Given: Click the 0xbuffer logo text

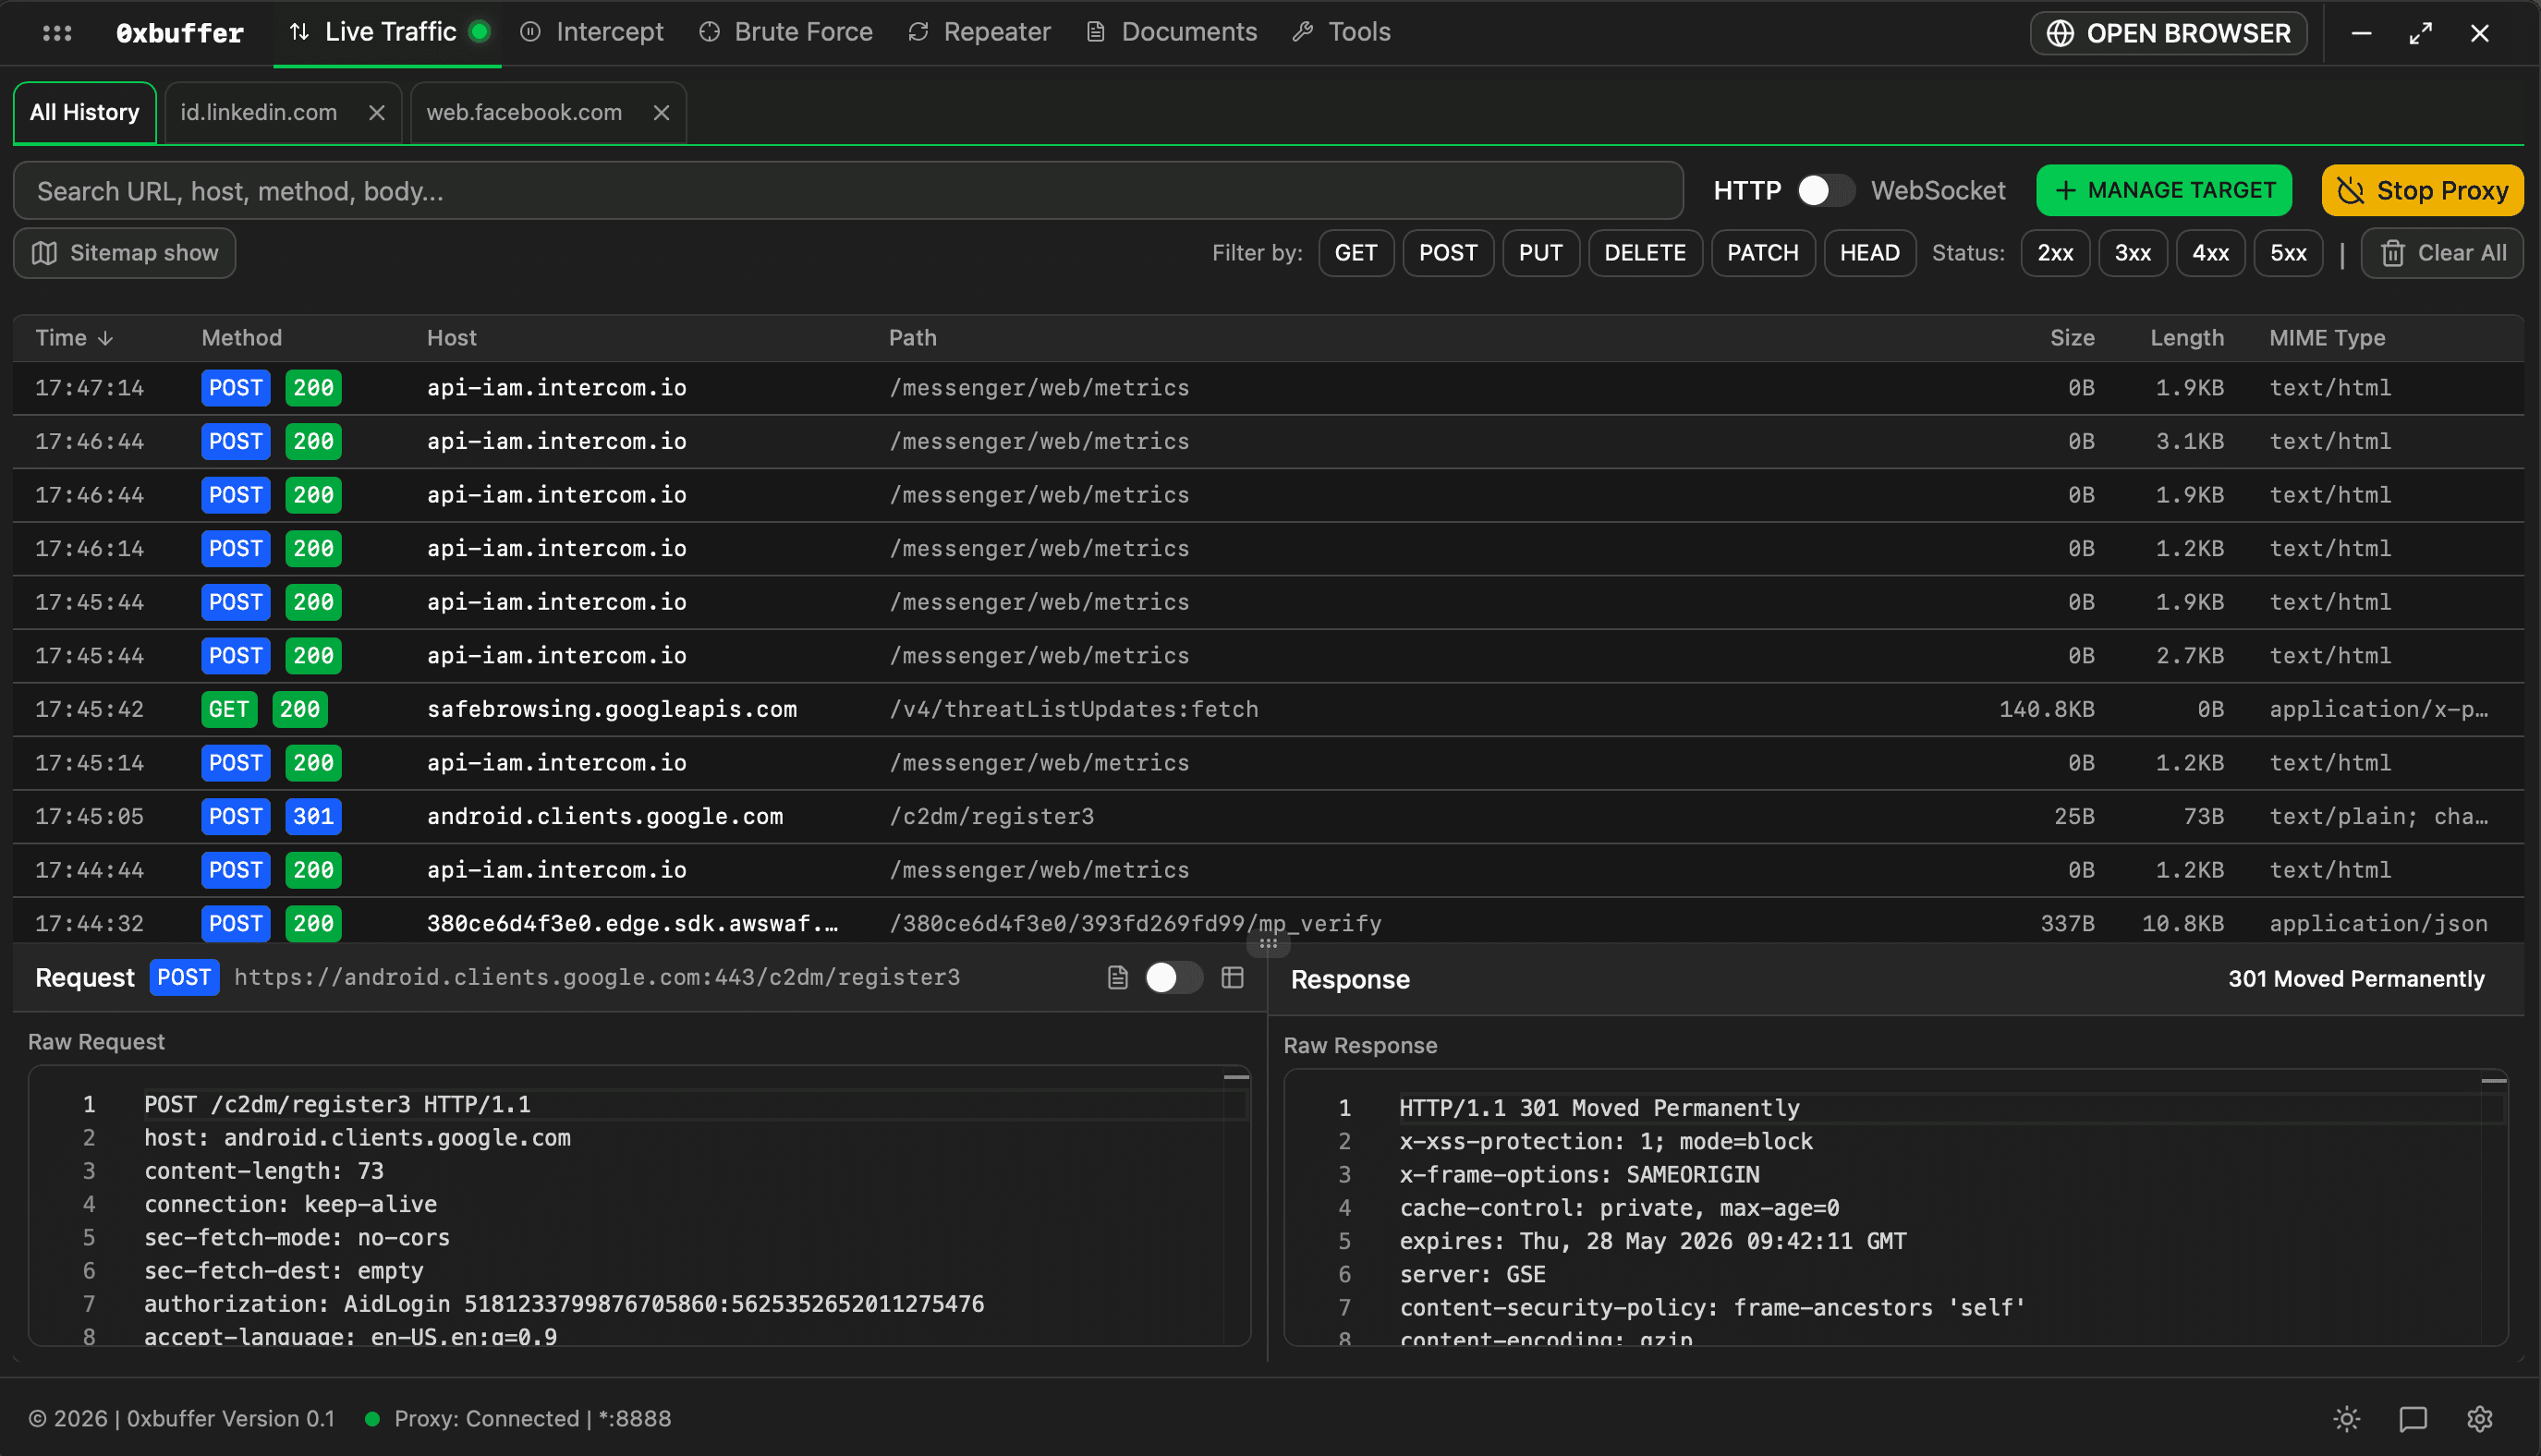Looking at the screenshot, I should (x=180, y=33).
